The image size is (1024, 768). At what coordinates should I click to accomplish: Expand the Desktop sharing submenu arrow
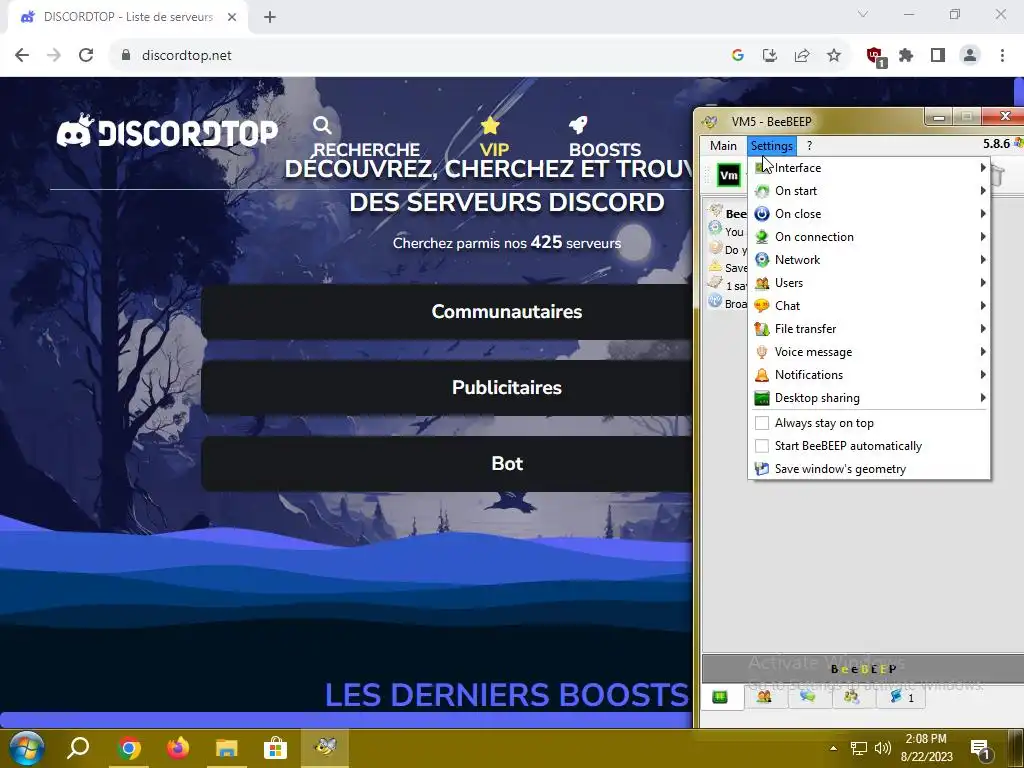982,398
